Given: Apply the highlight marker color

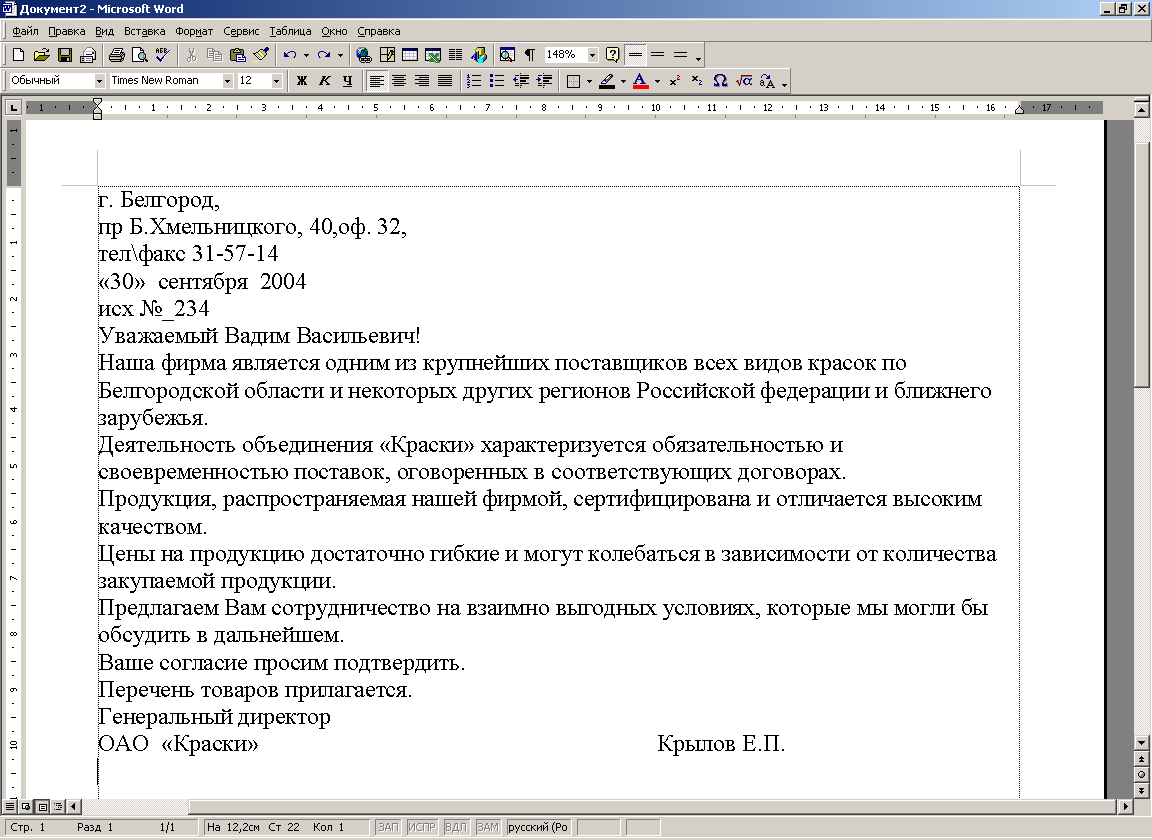Looking at the screenshot, I should point(607,81).
